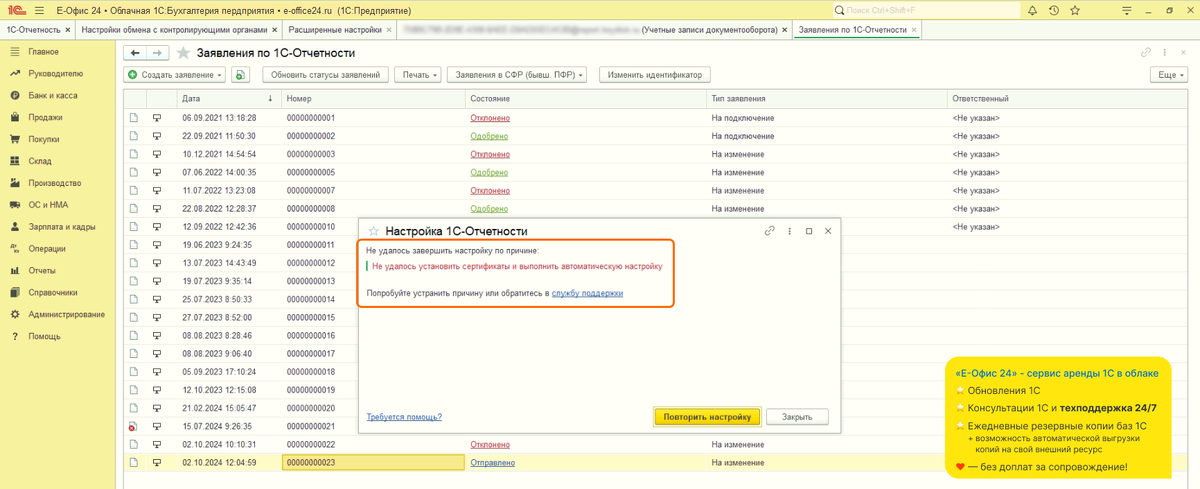Click the green document refresh icon next to Создать заявление

coord(240,75)
